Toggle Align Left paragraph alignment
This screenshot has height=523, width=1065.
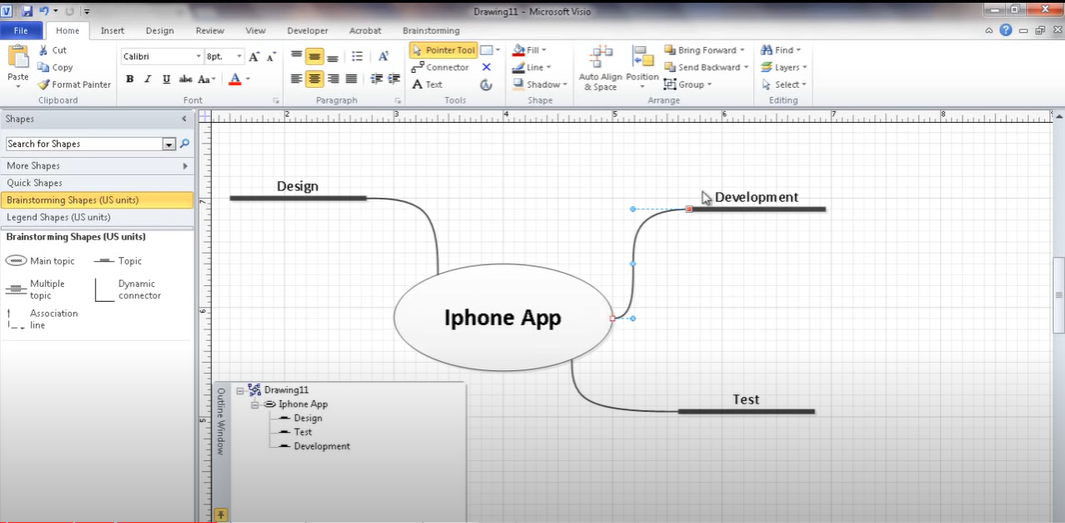tap(296, 79)
